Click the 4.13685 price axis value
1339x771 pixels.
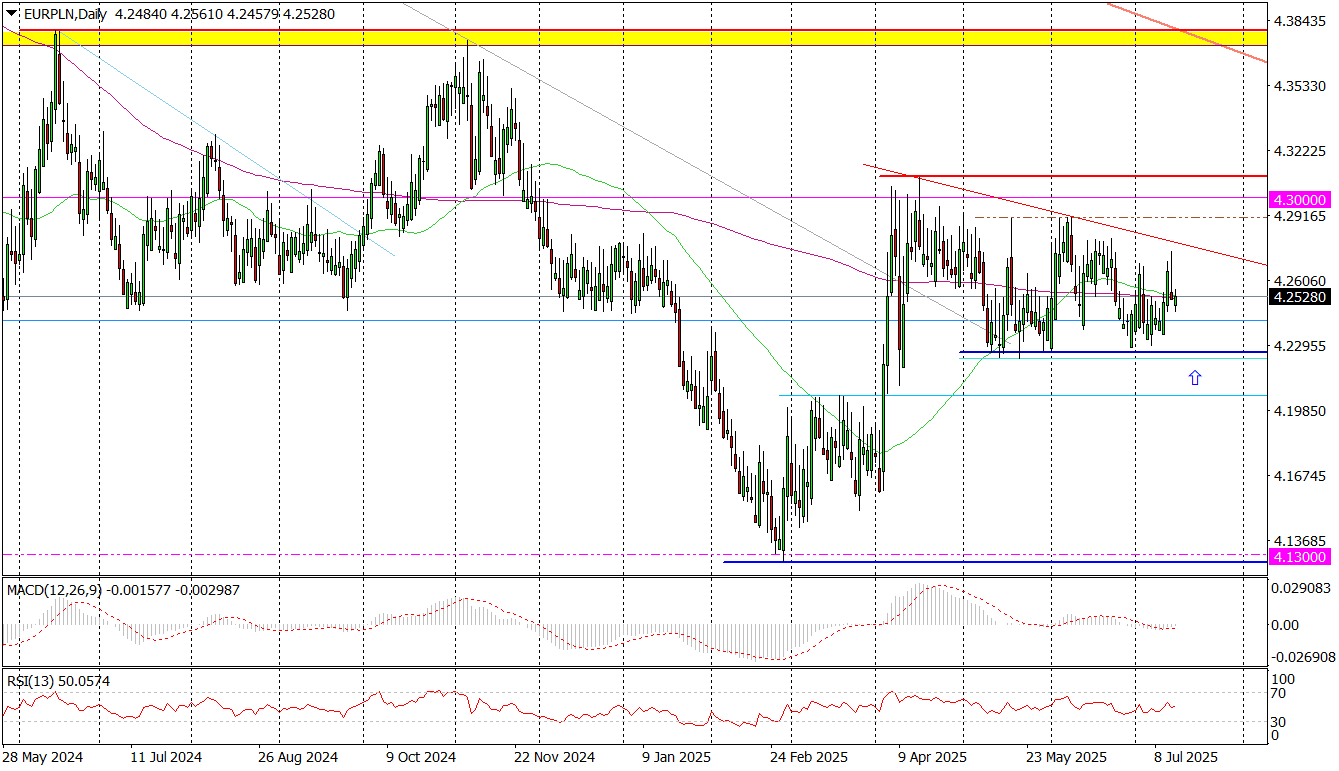(1298, 541)
